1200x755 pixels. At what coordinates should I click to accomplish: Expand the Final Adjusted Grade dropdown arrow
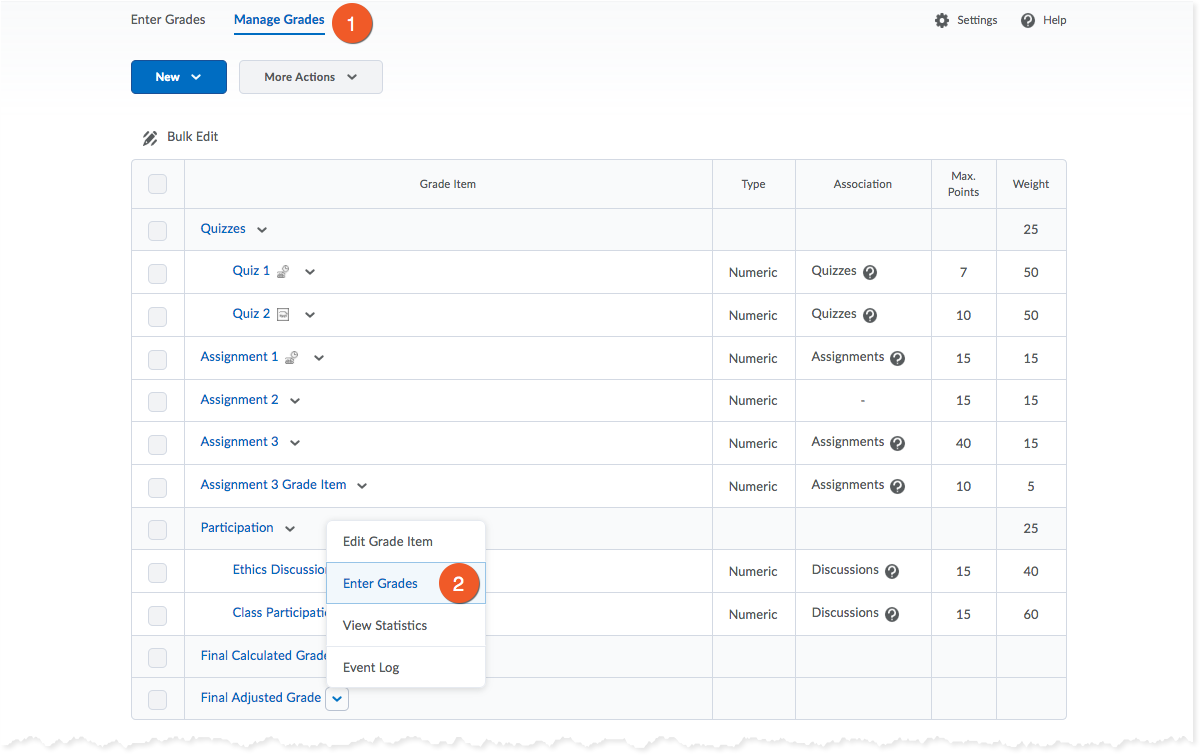(x=337, y=699)
